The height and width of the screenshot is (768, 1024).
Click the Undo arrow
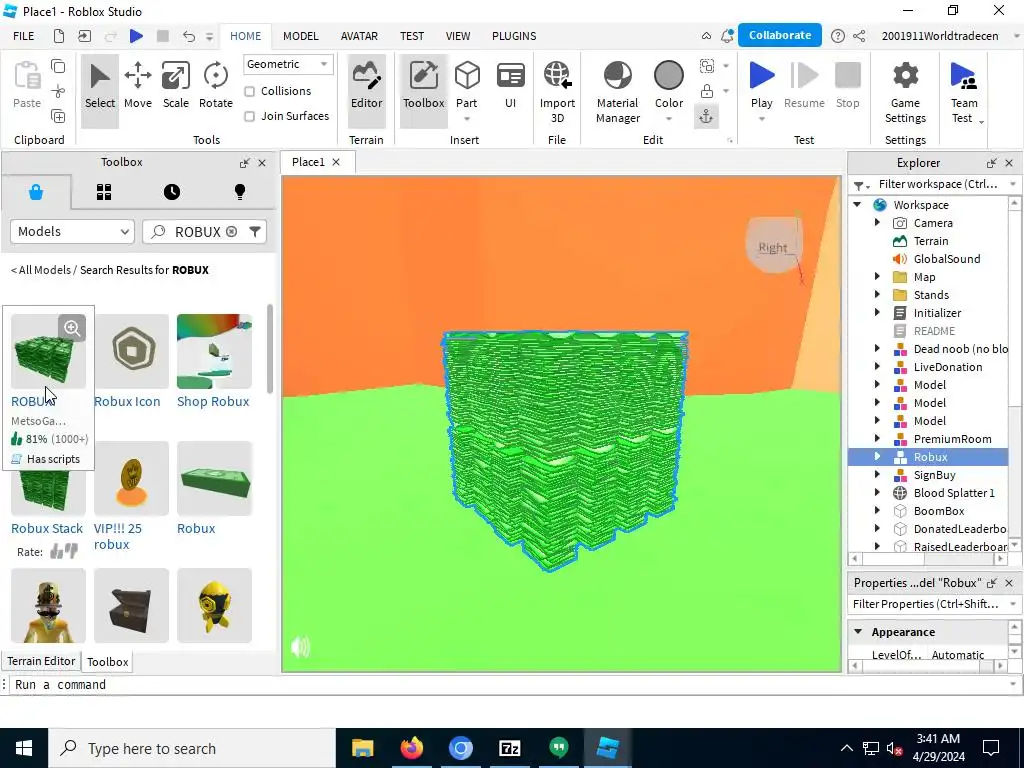189,36
